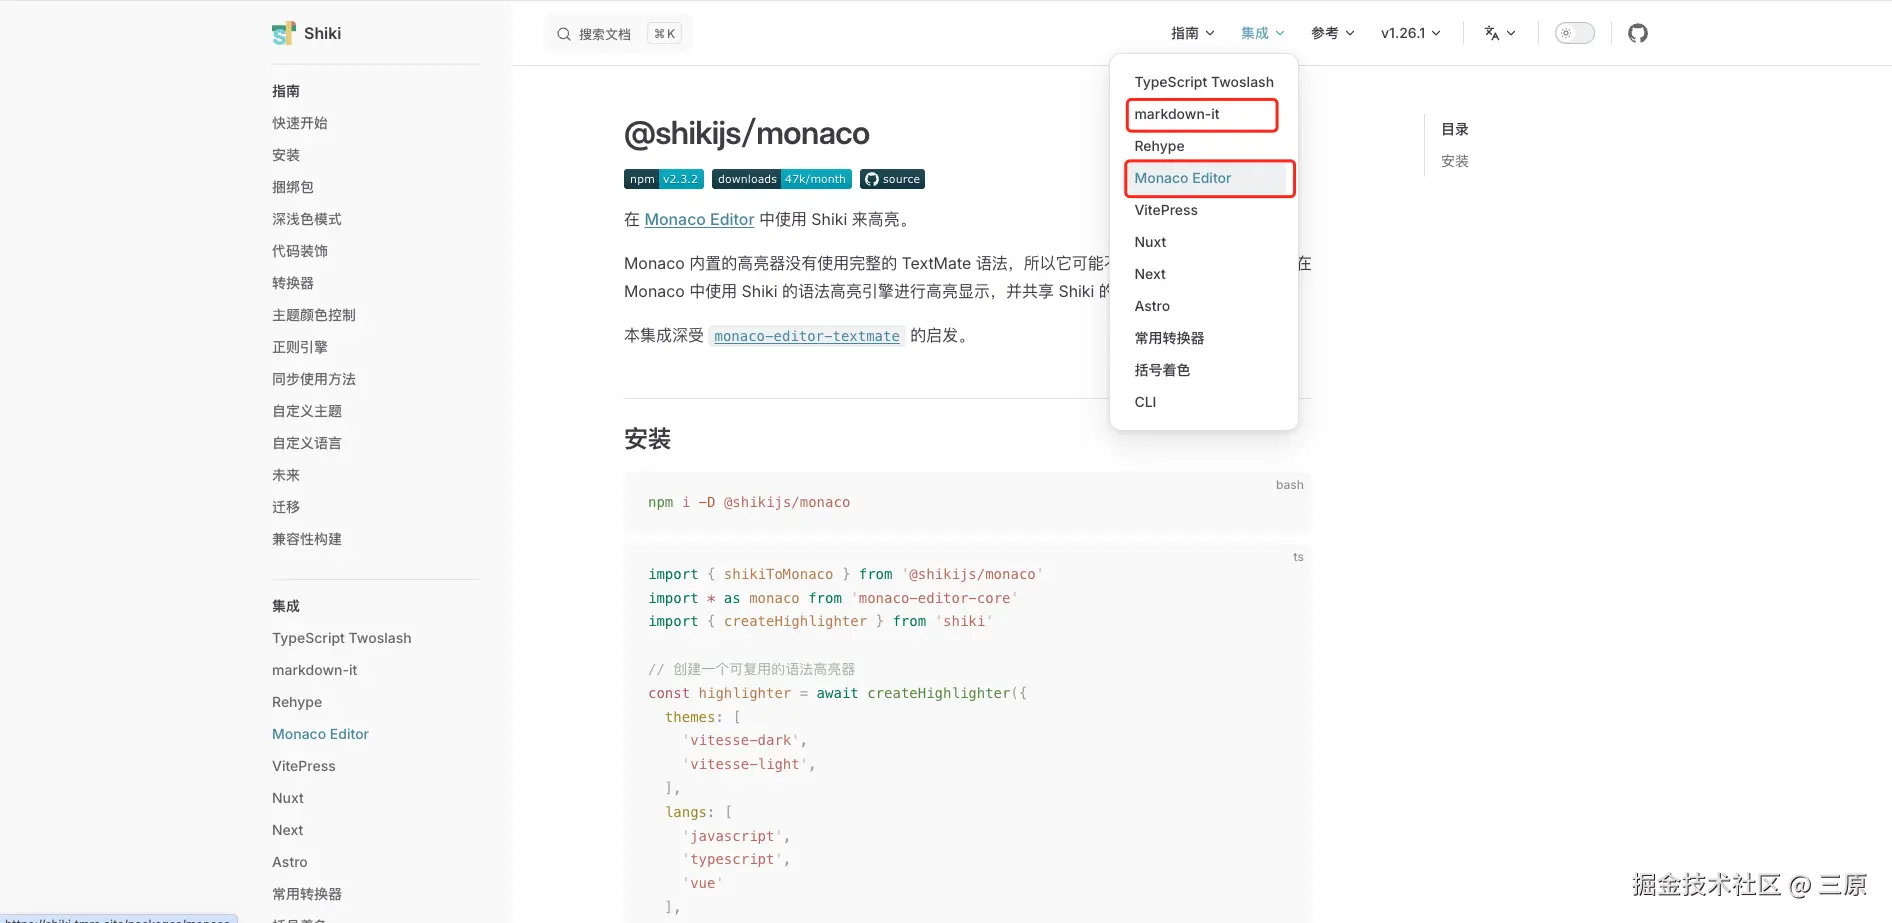This screenshot has width=1892, height=923.
Task: Open Nuxt in sidebar
Action: [288, 798]
